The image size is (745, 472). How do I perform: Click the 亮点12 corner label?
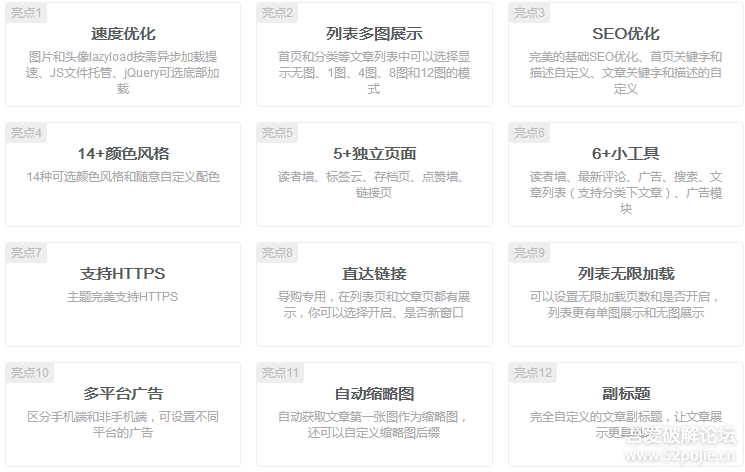[x=532, y=373]
